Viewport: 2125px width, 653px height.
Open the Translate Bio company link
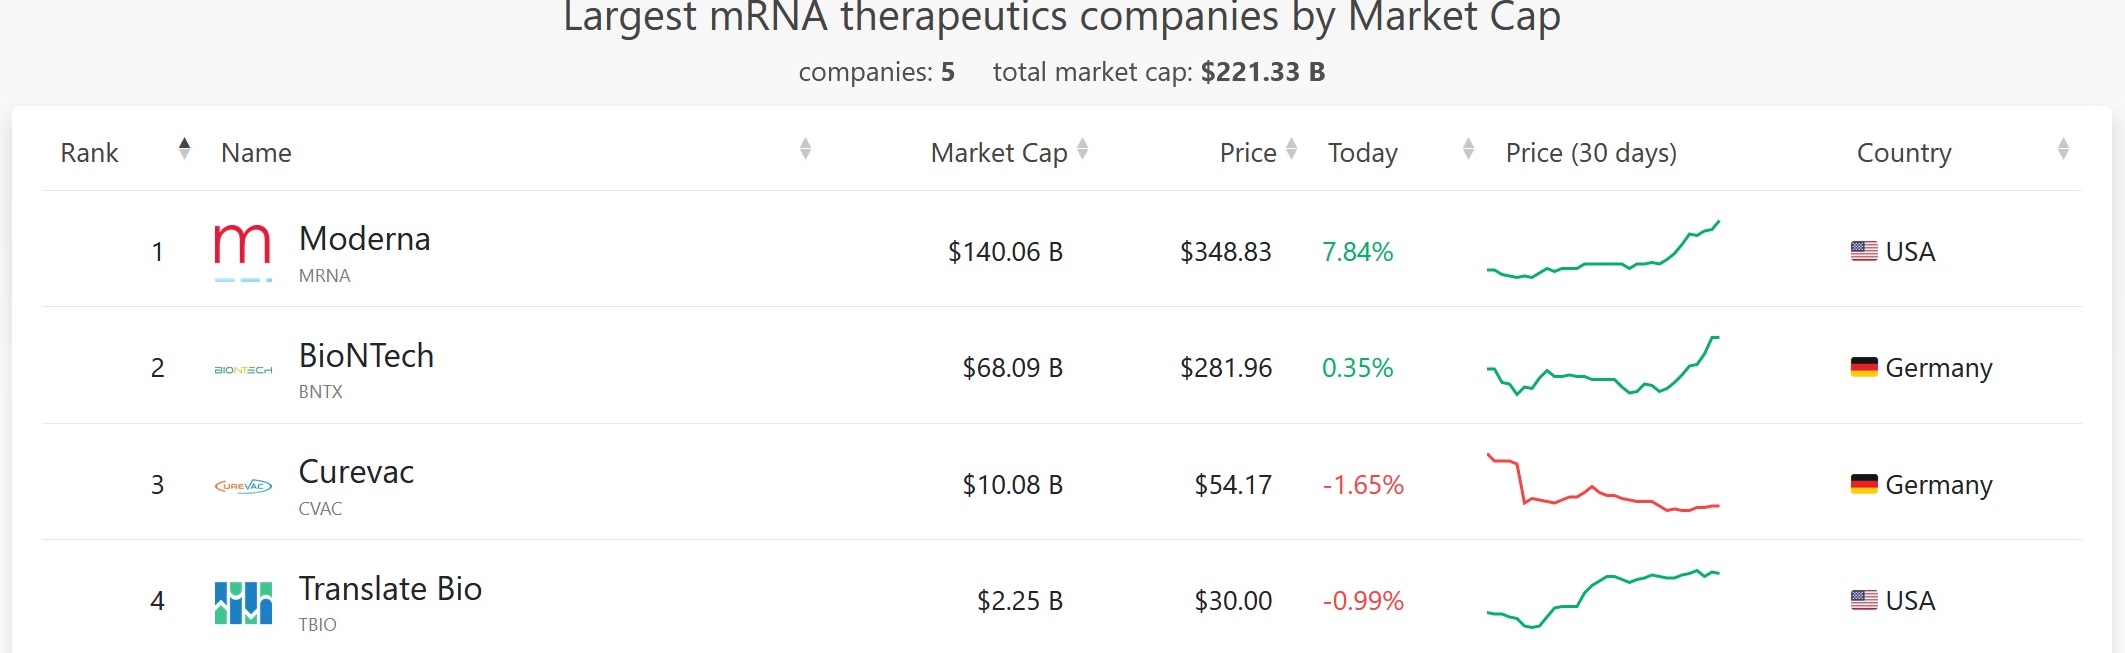[390, 589]
